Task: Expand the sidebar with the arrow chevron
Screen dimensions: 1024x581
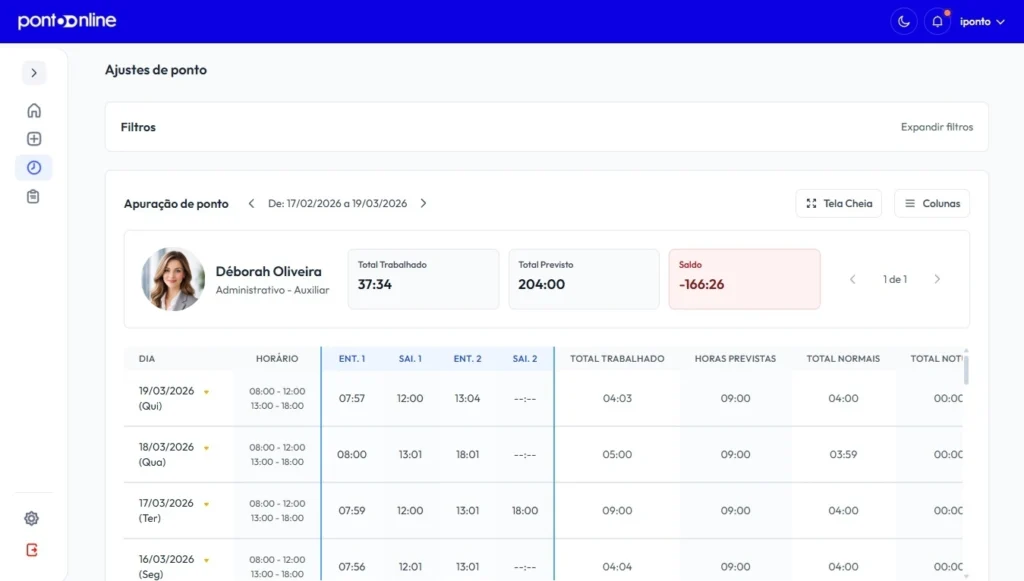Action: (33, 72)
